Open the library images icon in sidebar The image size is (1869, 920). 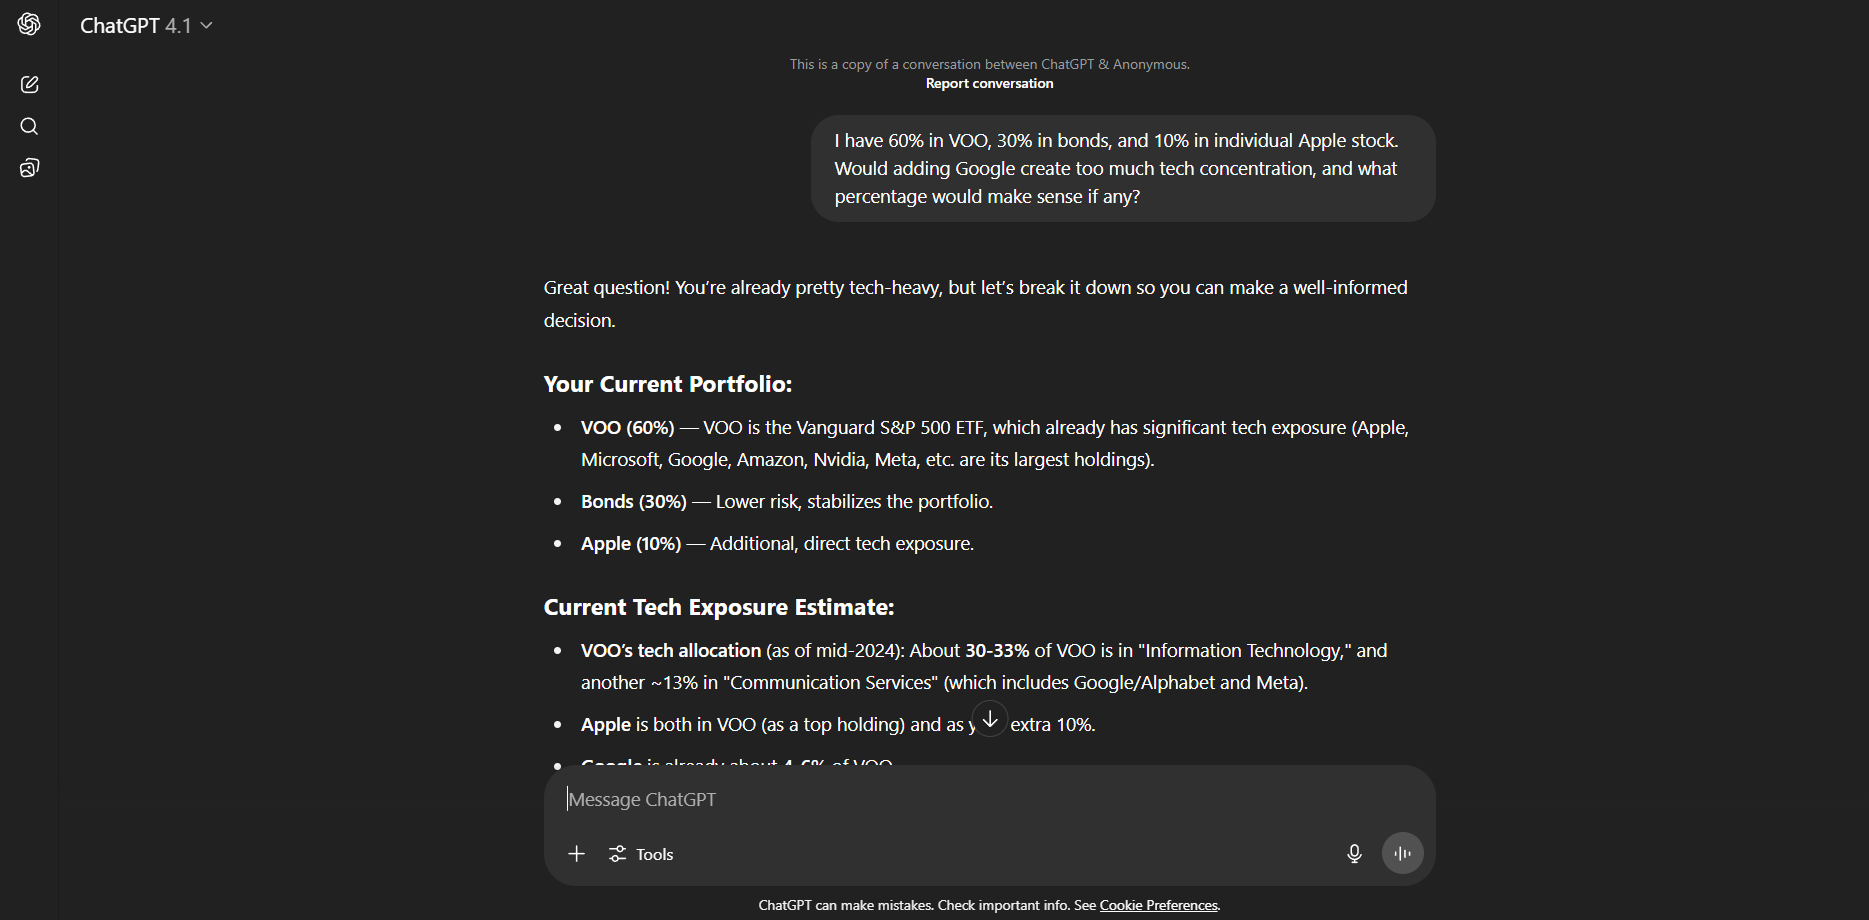(29, 168)
